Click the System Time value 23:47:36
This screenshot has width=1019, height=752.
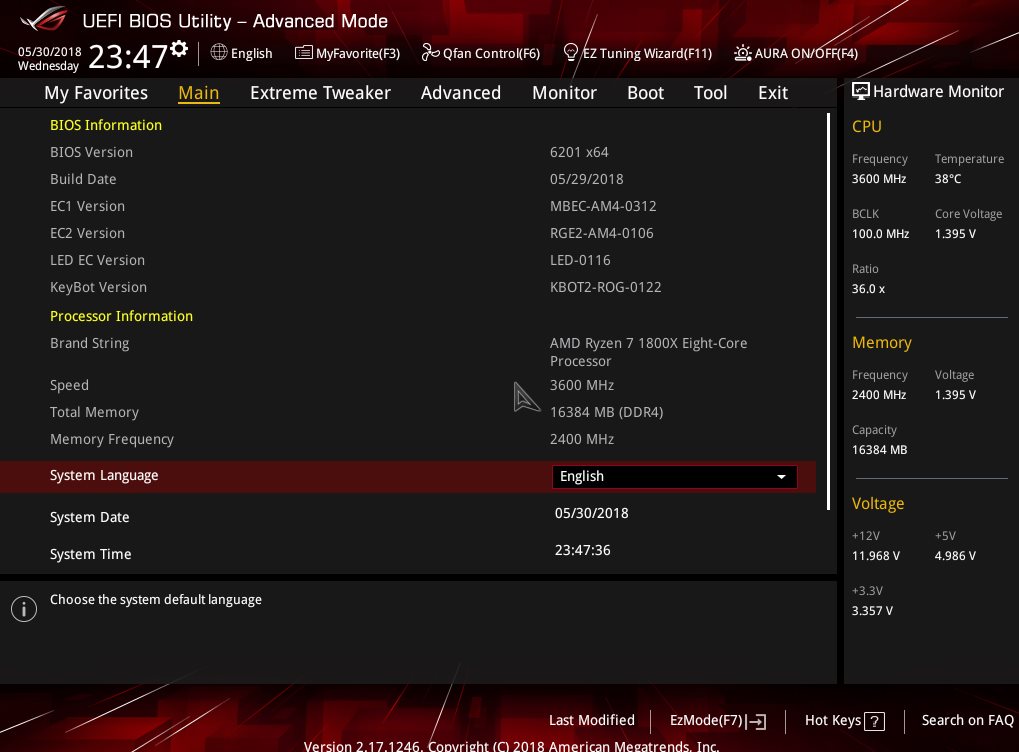[x=582, y=550]
